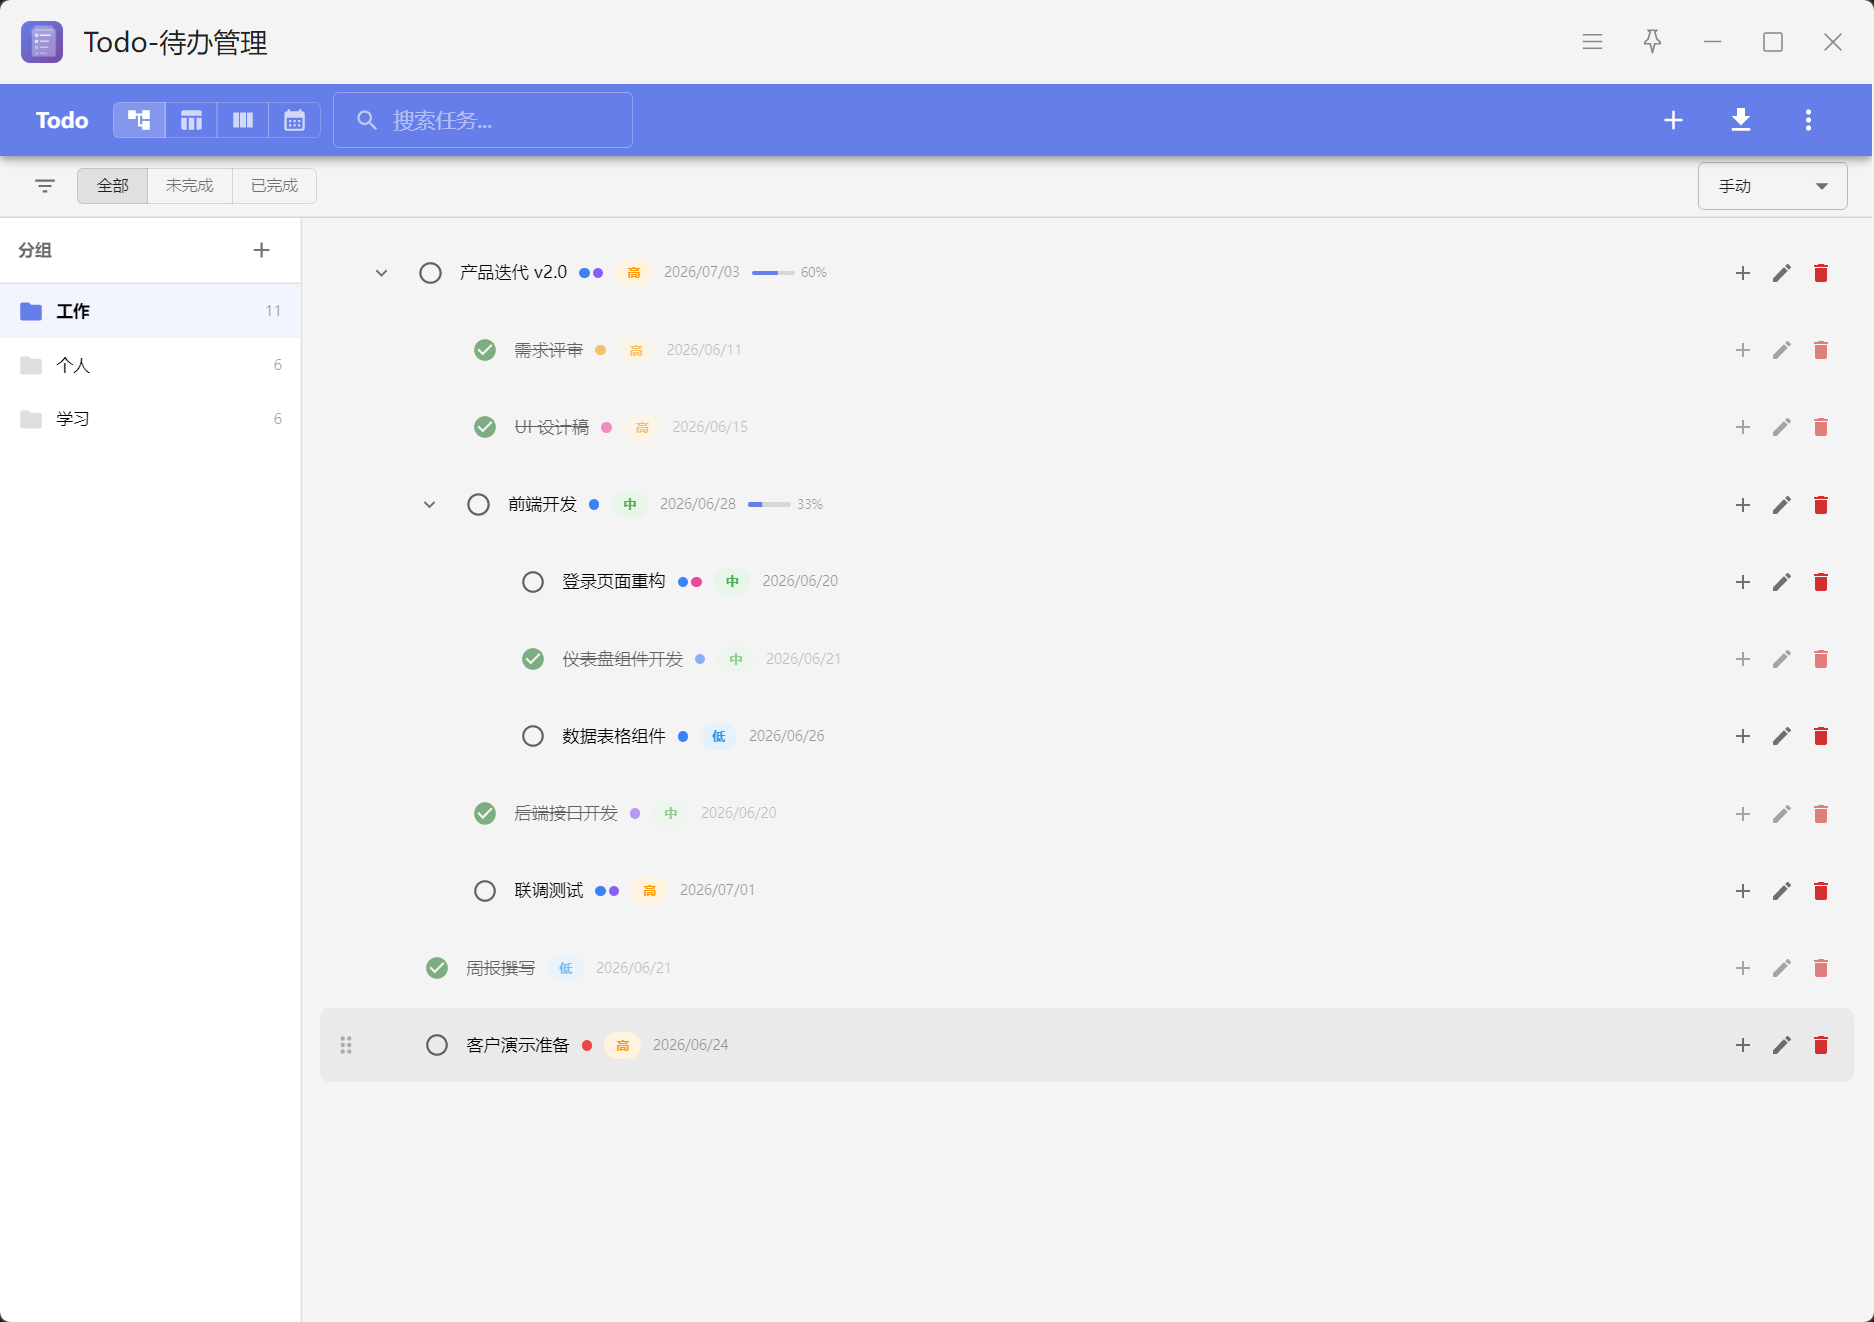This screenshot has height=1322, width=1874.
Task: Click the download export icon
Action: 1741,120
